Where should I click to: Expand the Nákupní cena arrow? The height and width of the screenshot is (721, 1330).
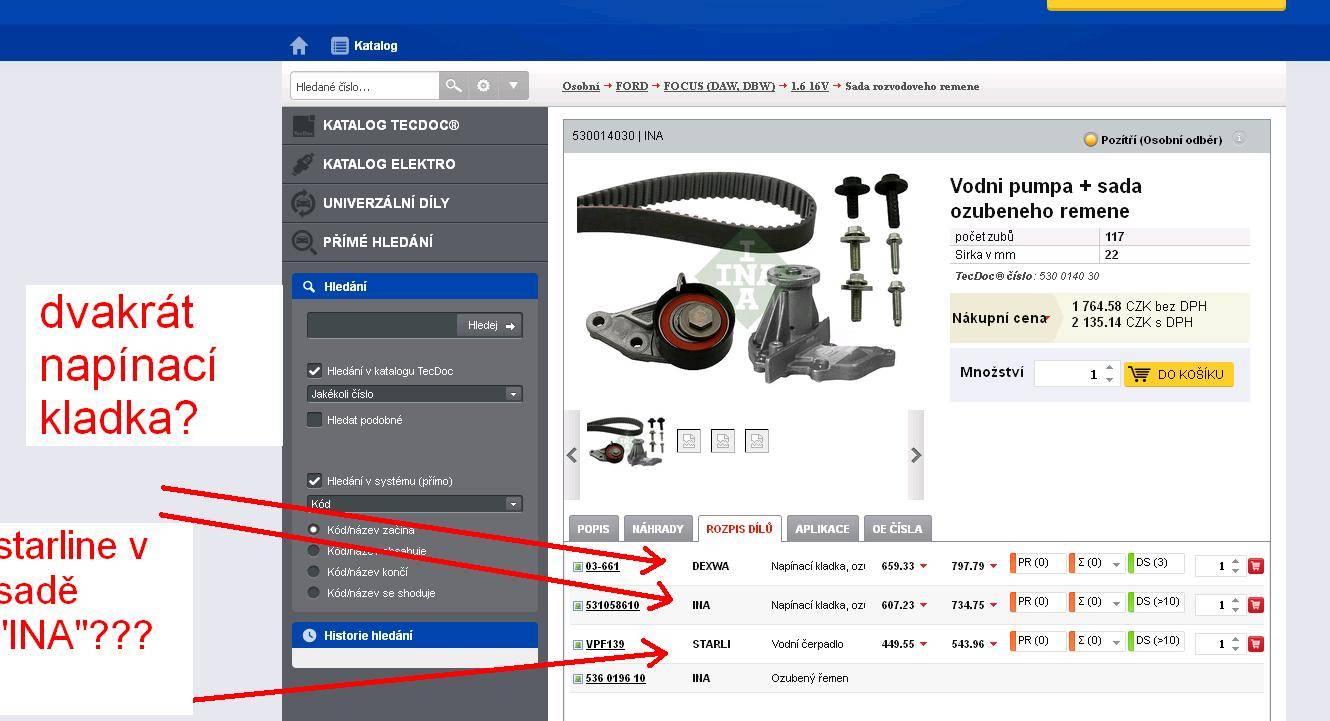1046,319
